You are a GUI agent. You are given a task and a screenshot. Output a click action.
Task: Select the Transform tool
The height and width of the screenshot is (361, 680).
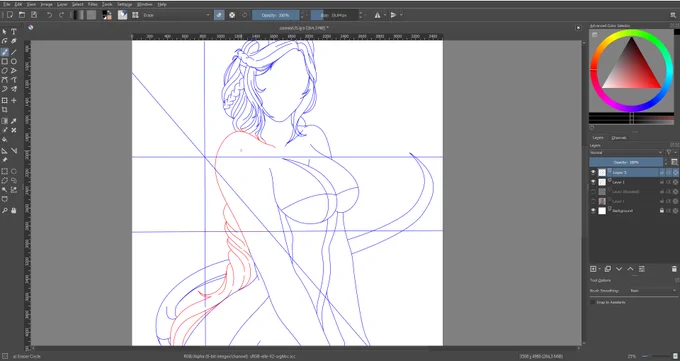(x=5, y=100)
